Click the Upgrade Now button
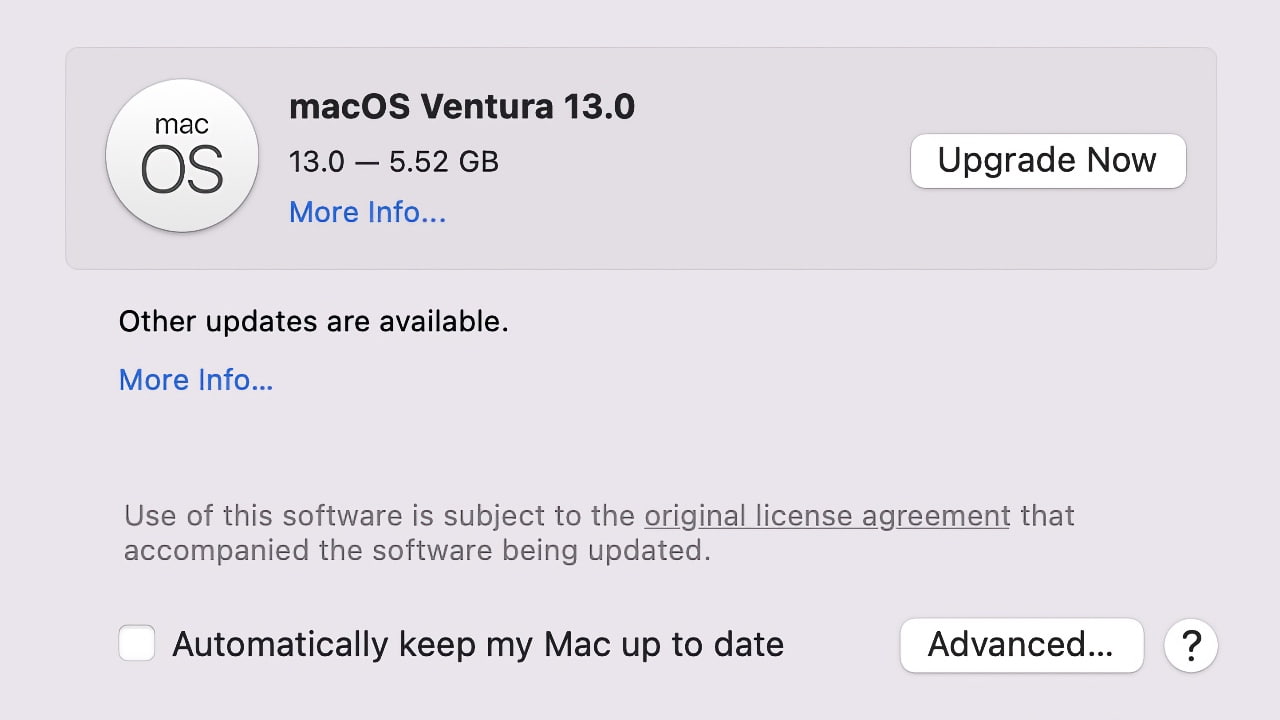 [x=1047, y=161]
